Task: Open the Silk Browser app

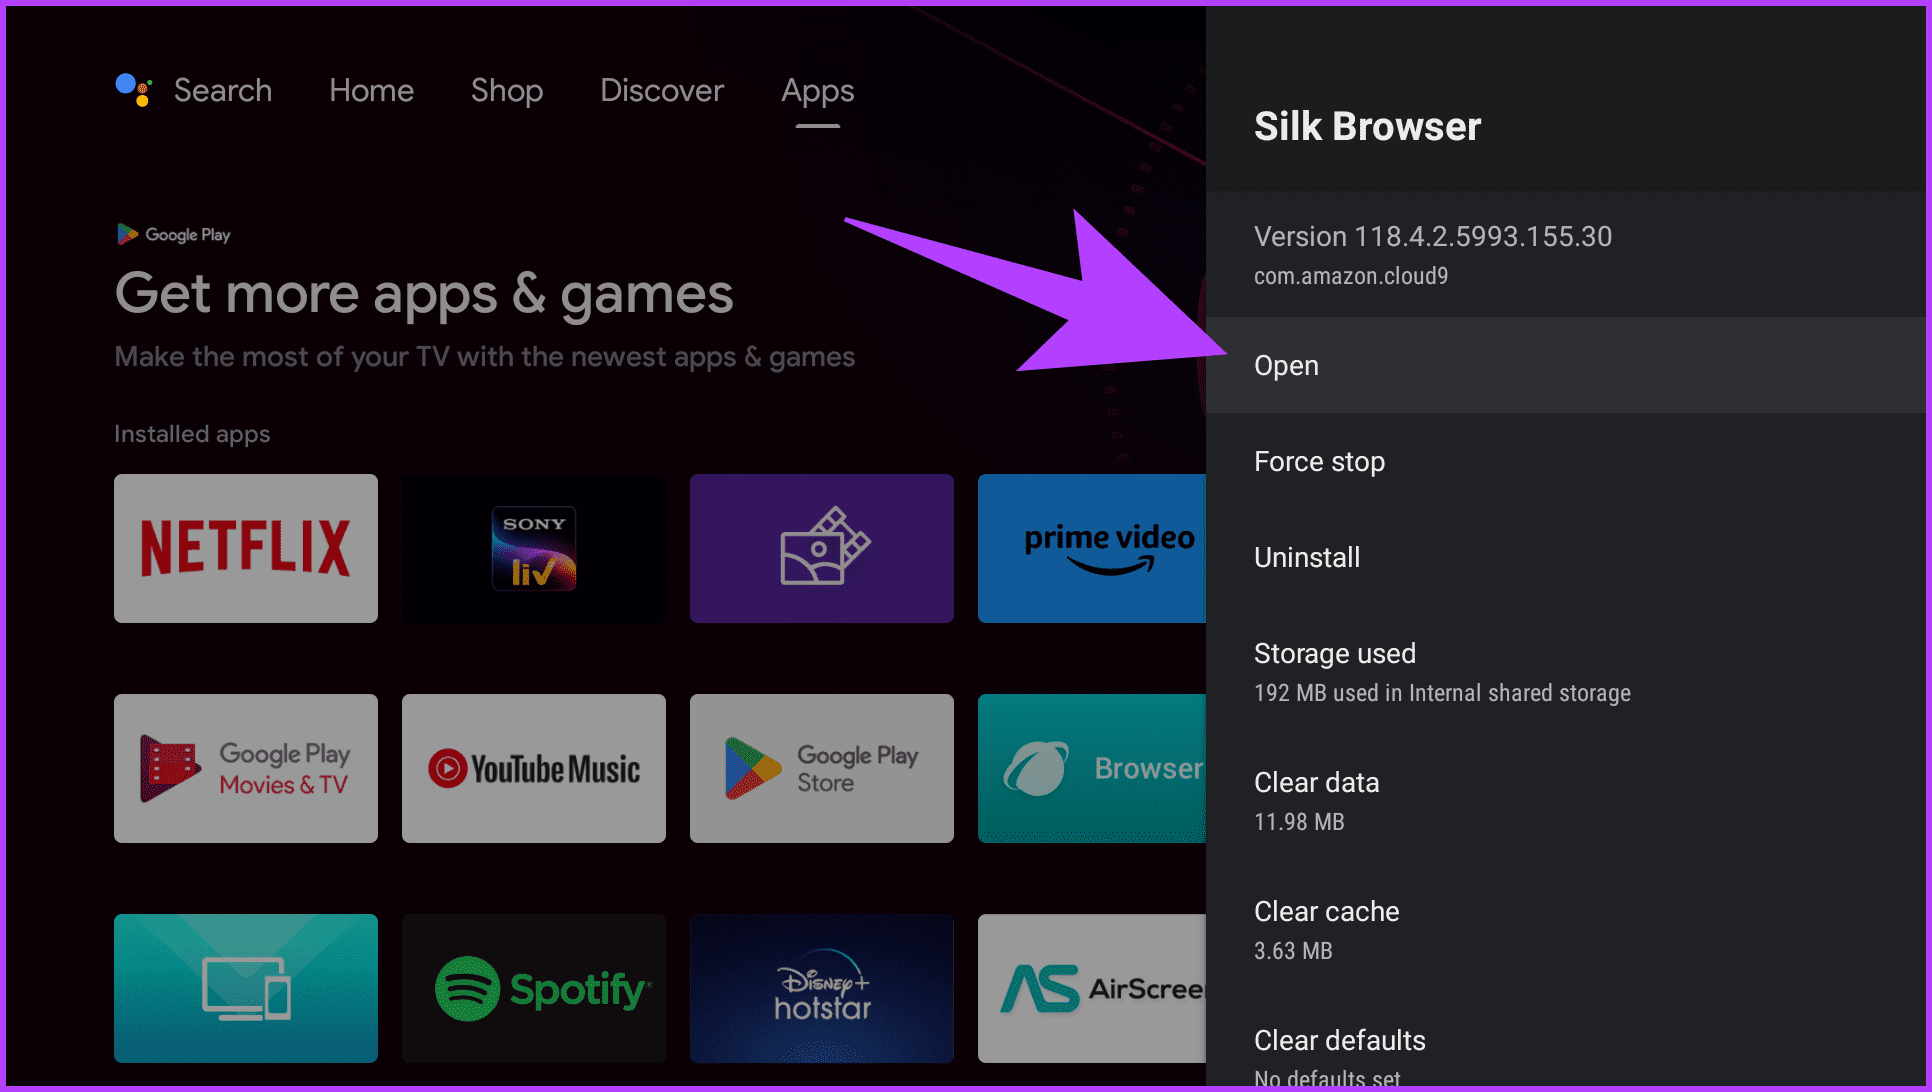Action: [x=1286, y=365]
